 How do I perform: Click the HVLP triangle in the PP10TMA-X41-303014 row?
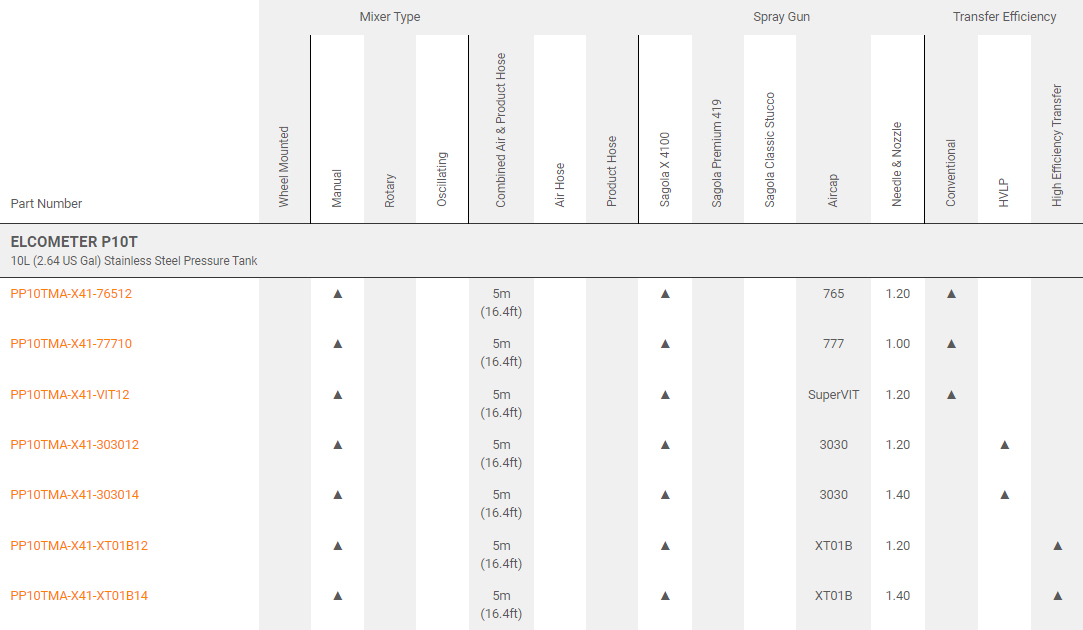(x=1005, y=495)
